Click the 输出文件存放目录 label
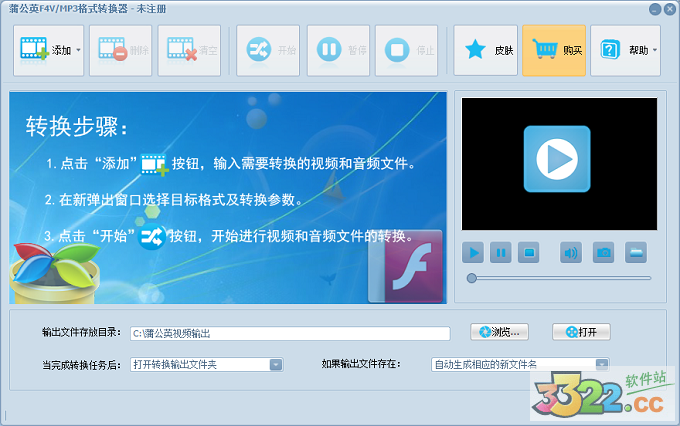Screen dimensions: 680x426 tap(81, 332)
